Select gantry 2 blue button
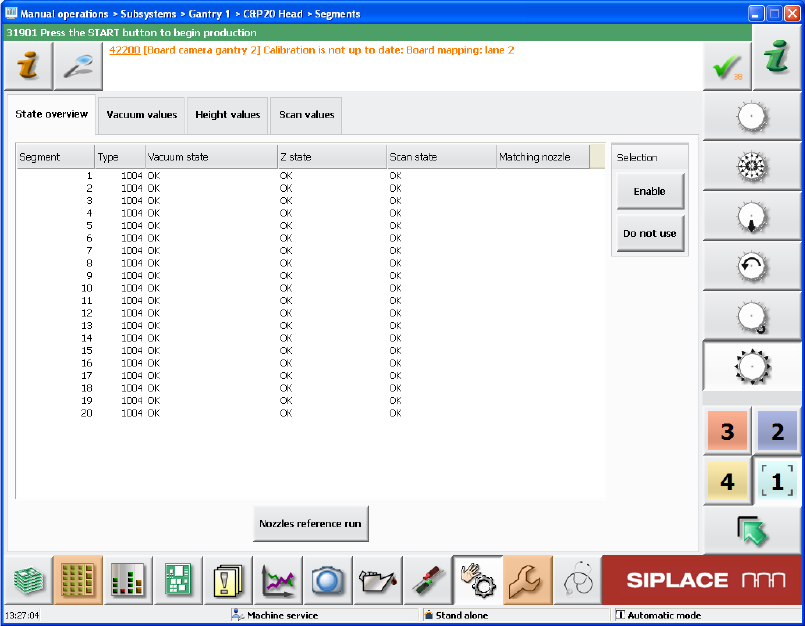The width and height of the screenshot is (805, 626). coord(777,431)
